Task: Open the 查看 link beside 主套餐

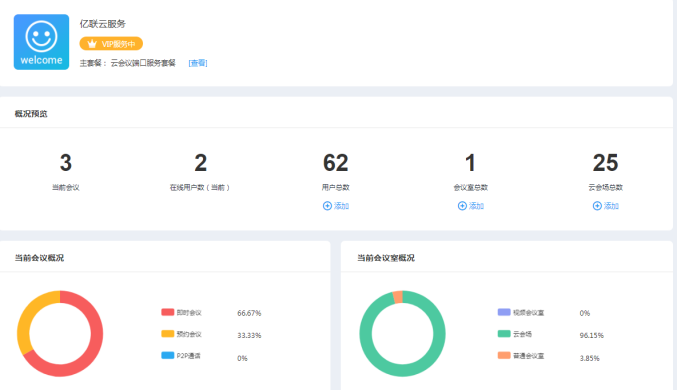Action: click(198, 63)
